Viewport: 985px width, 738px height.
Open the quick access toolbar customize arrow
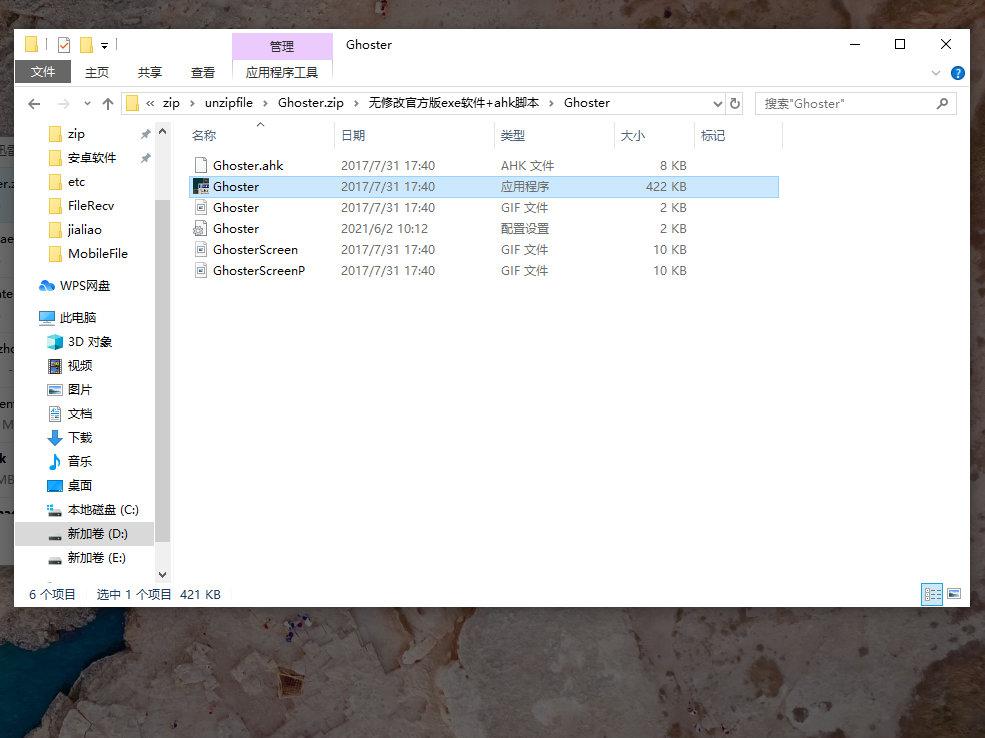tap(104, 45)
